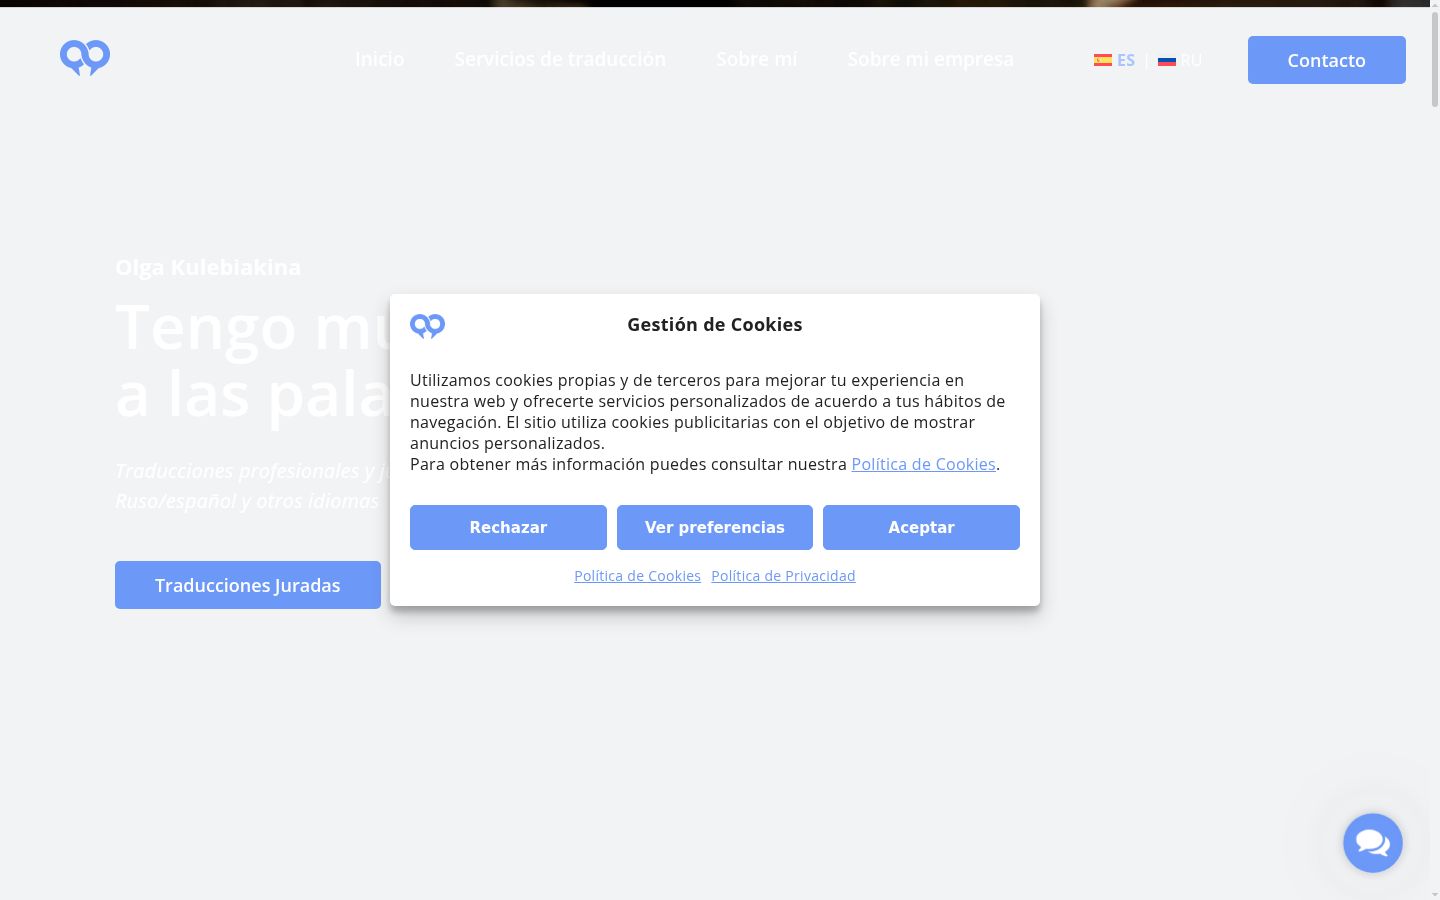Click the Traducciones Juradas button
Viewport: 1440px width, 900px height.
(248, 585)
